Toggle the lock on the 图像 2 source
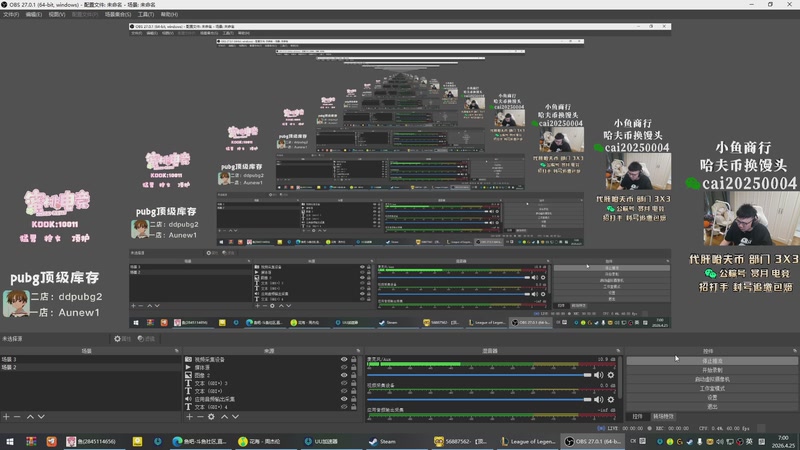The height and width of the screenshot is (450, 800). tap(354, 375)
